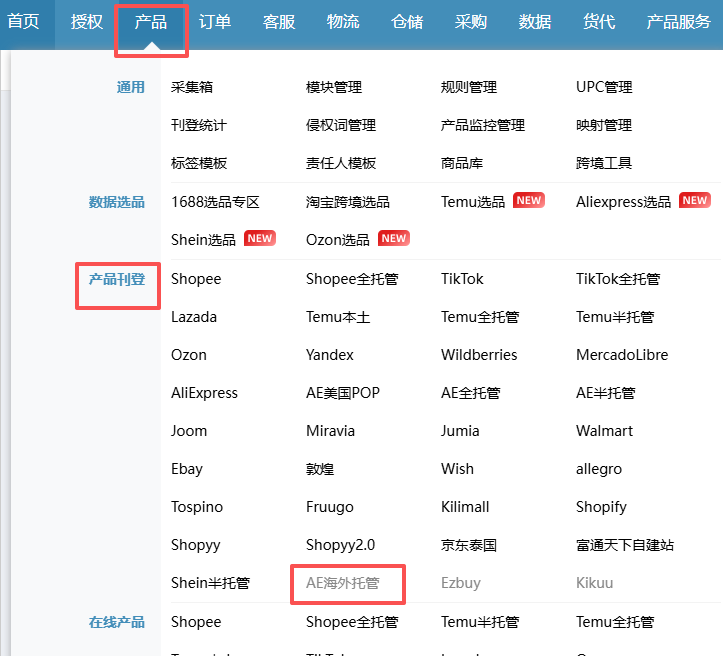This screenshot has height=656, width=723.
Task: Select 物流 in the top navigation bar
Action: click(x=343, y=22)
